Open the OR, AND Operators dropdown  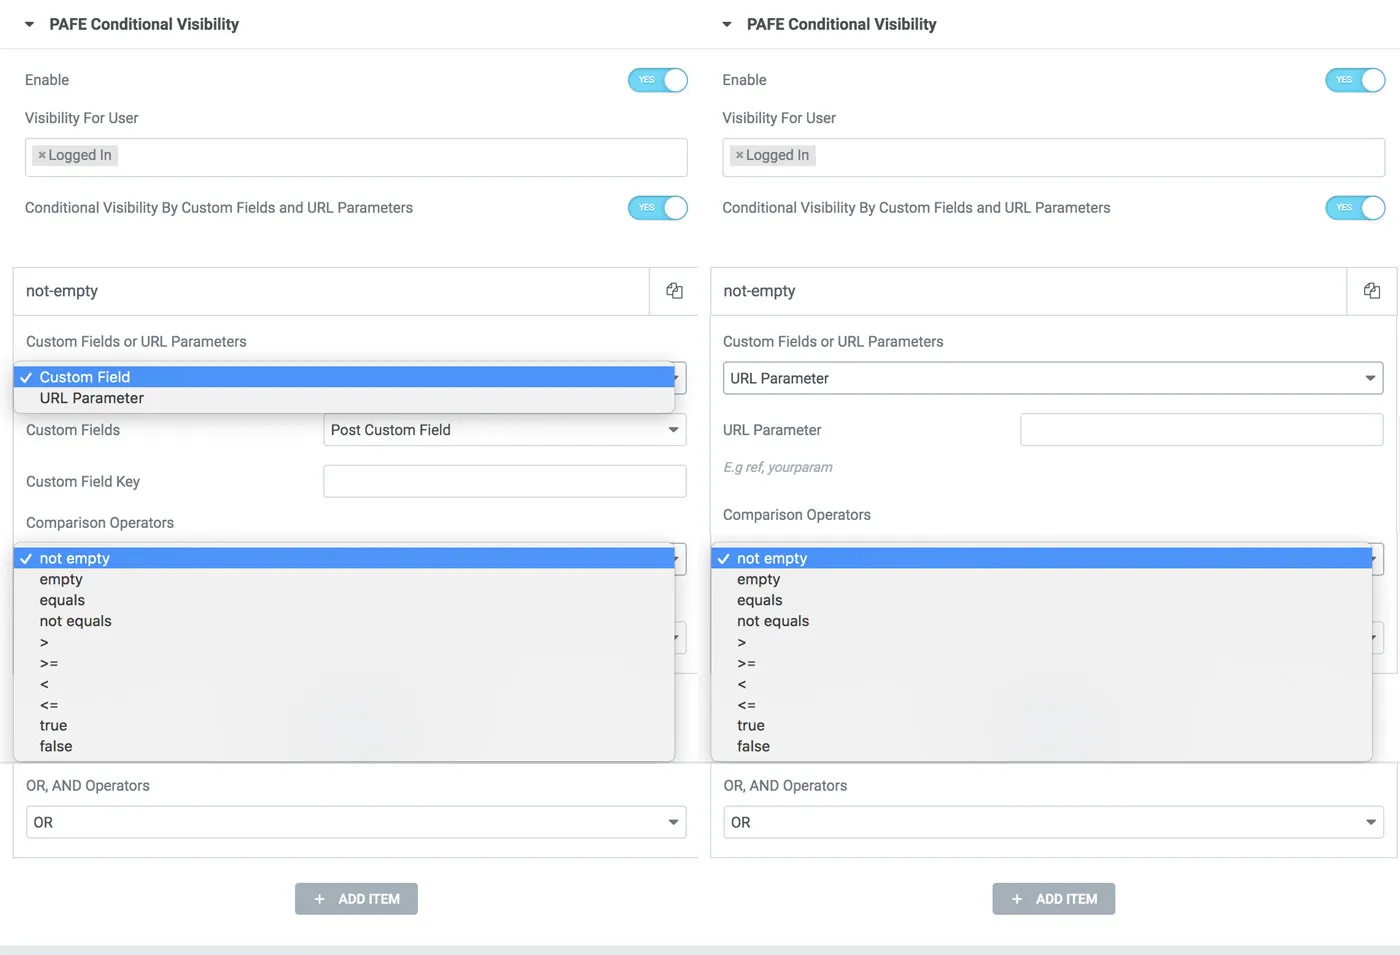[355, 822]
